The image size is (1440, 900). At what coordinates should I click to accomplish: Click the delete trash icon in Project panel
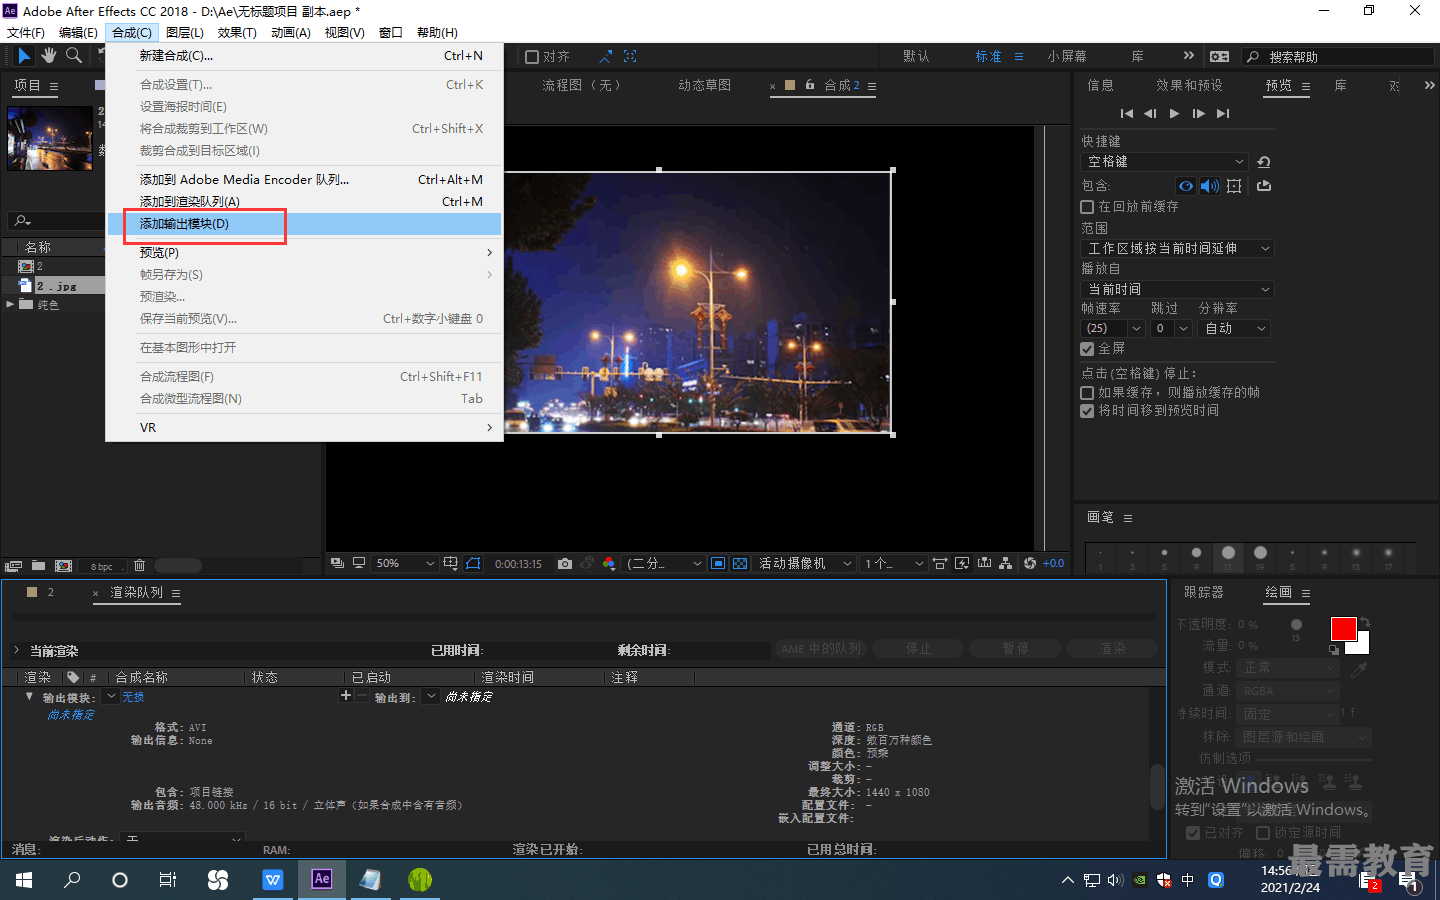coord(140,566)
